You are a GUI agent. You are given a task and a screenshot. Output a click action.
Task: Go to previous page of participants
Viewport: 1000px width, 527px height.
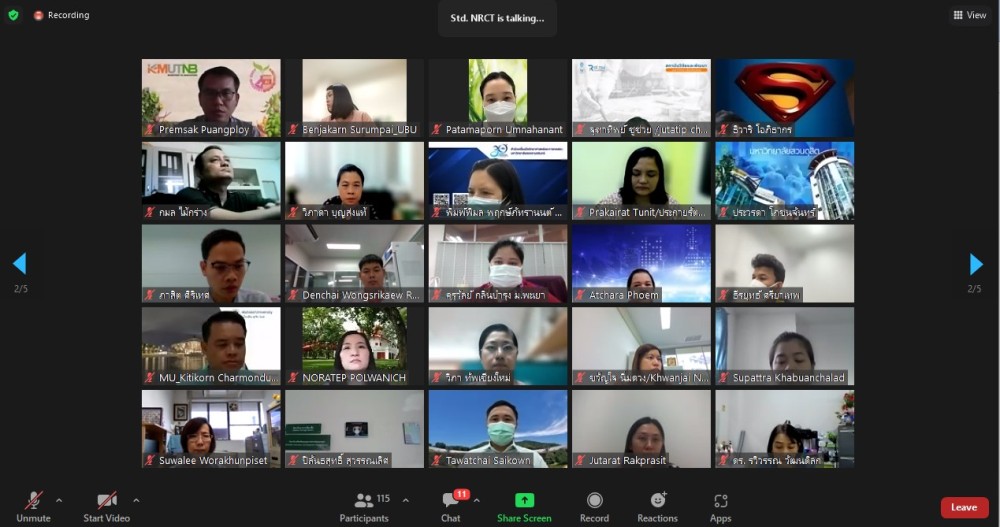(19, 264)
